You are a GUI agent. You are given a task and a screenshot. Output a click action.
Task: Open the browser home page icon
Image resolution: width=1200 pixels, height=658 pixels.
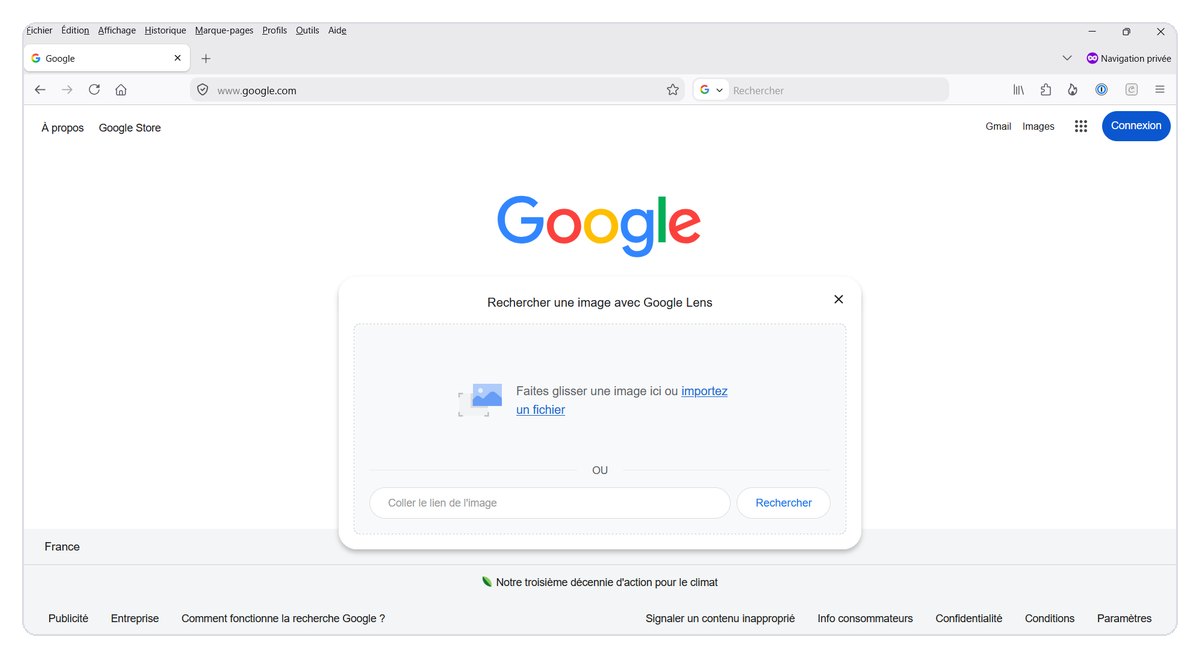pos(121,90)
